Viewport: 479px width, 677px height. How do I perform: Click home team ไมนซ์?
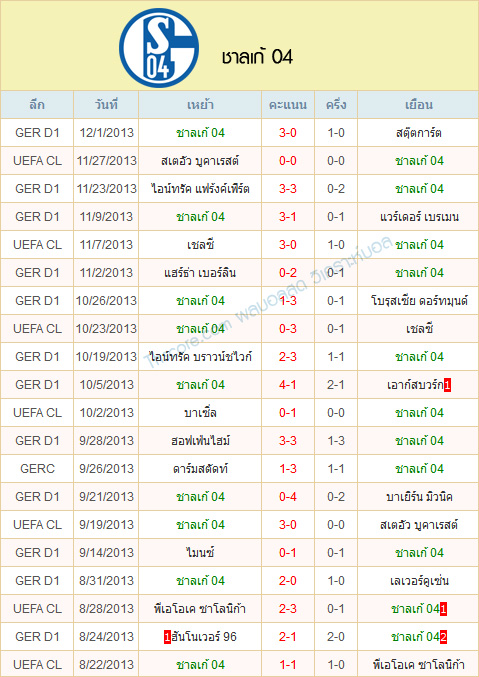pyautogui.click(x=200, y=553)
